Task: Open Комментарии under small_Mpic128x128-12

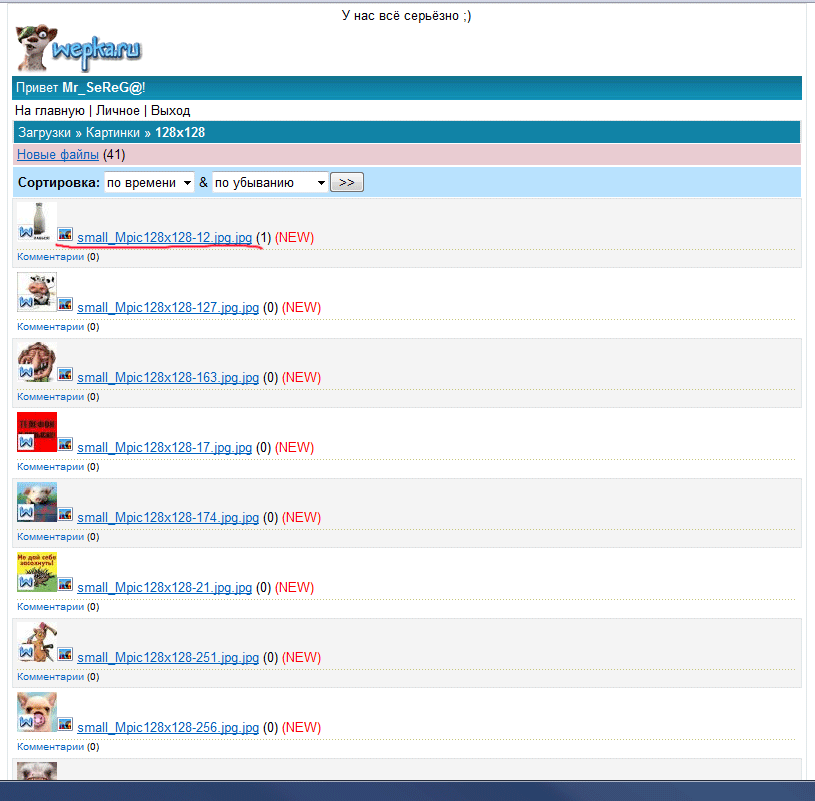Action: coord(50,257)
